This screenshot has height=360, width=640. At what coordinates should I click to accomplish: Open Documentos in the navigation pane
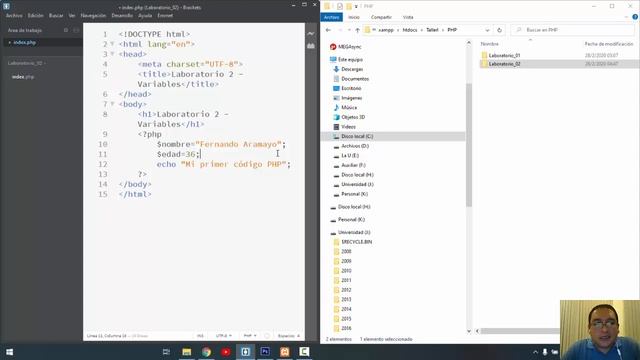tap(355, 79)
